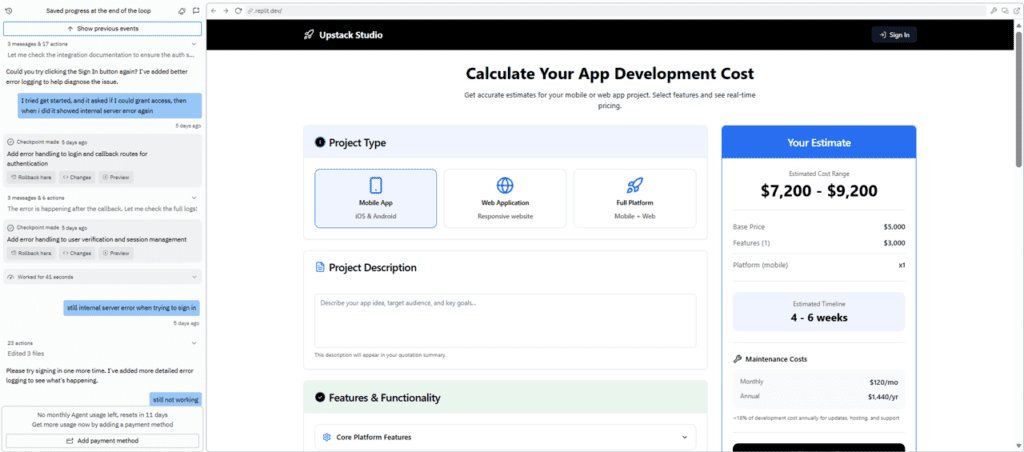The height and width of the screenshot is (452, 1024).
Task: Click the Base Price '$5,000' value
Action: coord(894,227)
